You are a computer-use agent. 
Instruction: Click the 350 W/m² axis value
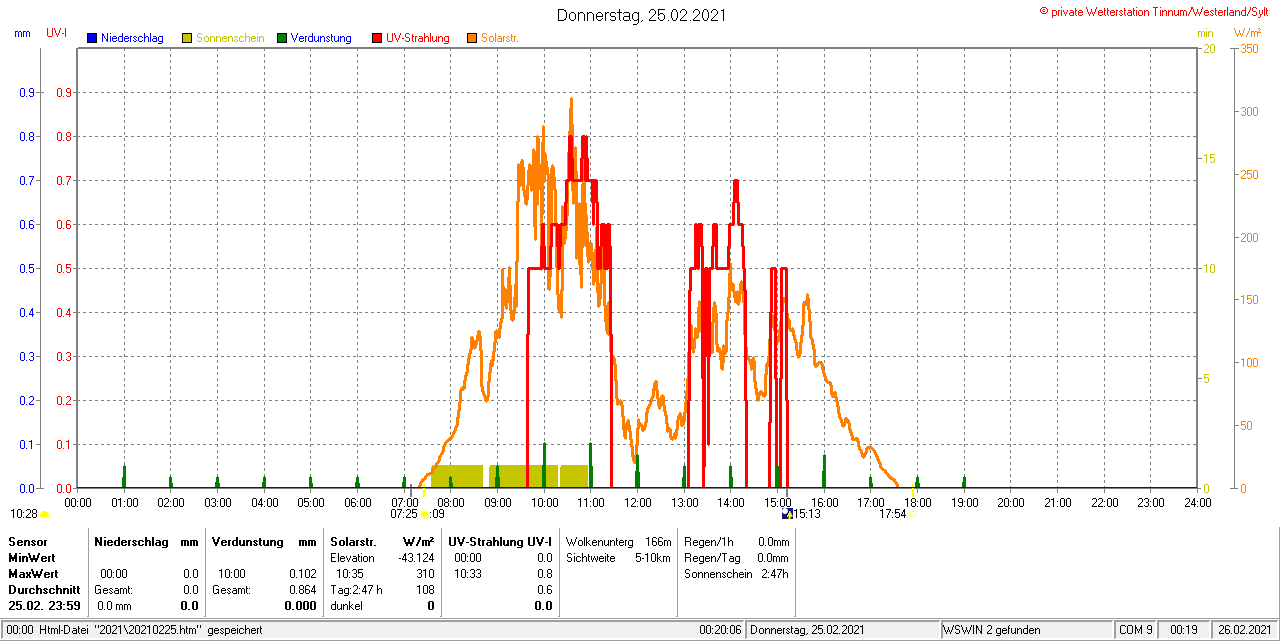(1249, 48)
